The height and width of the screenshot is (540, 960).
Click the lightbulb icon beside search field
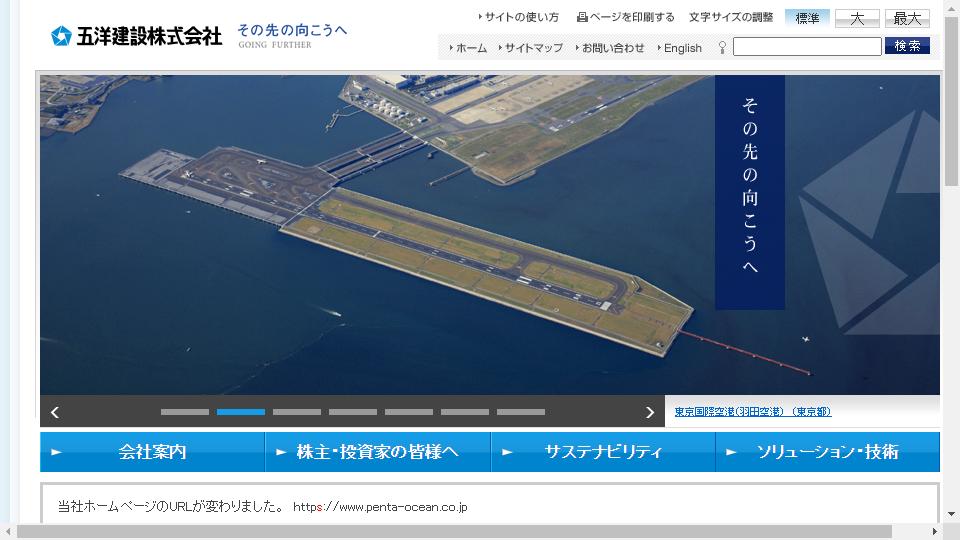(722, 47)
